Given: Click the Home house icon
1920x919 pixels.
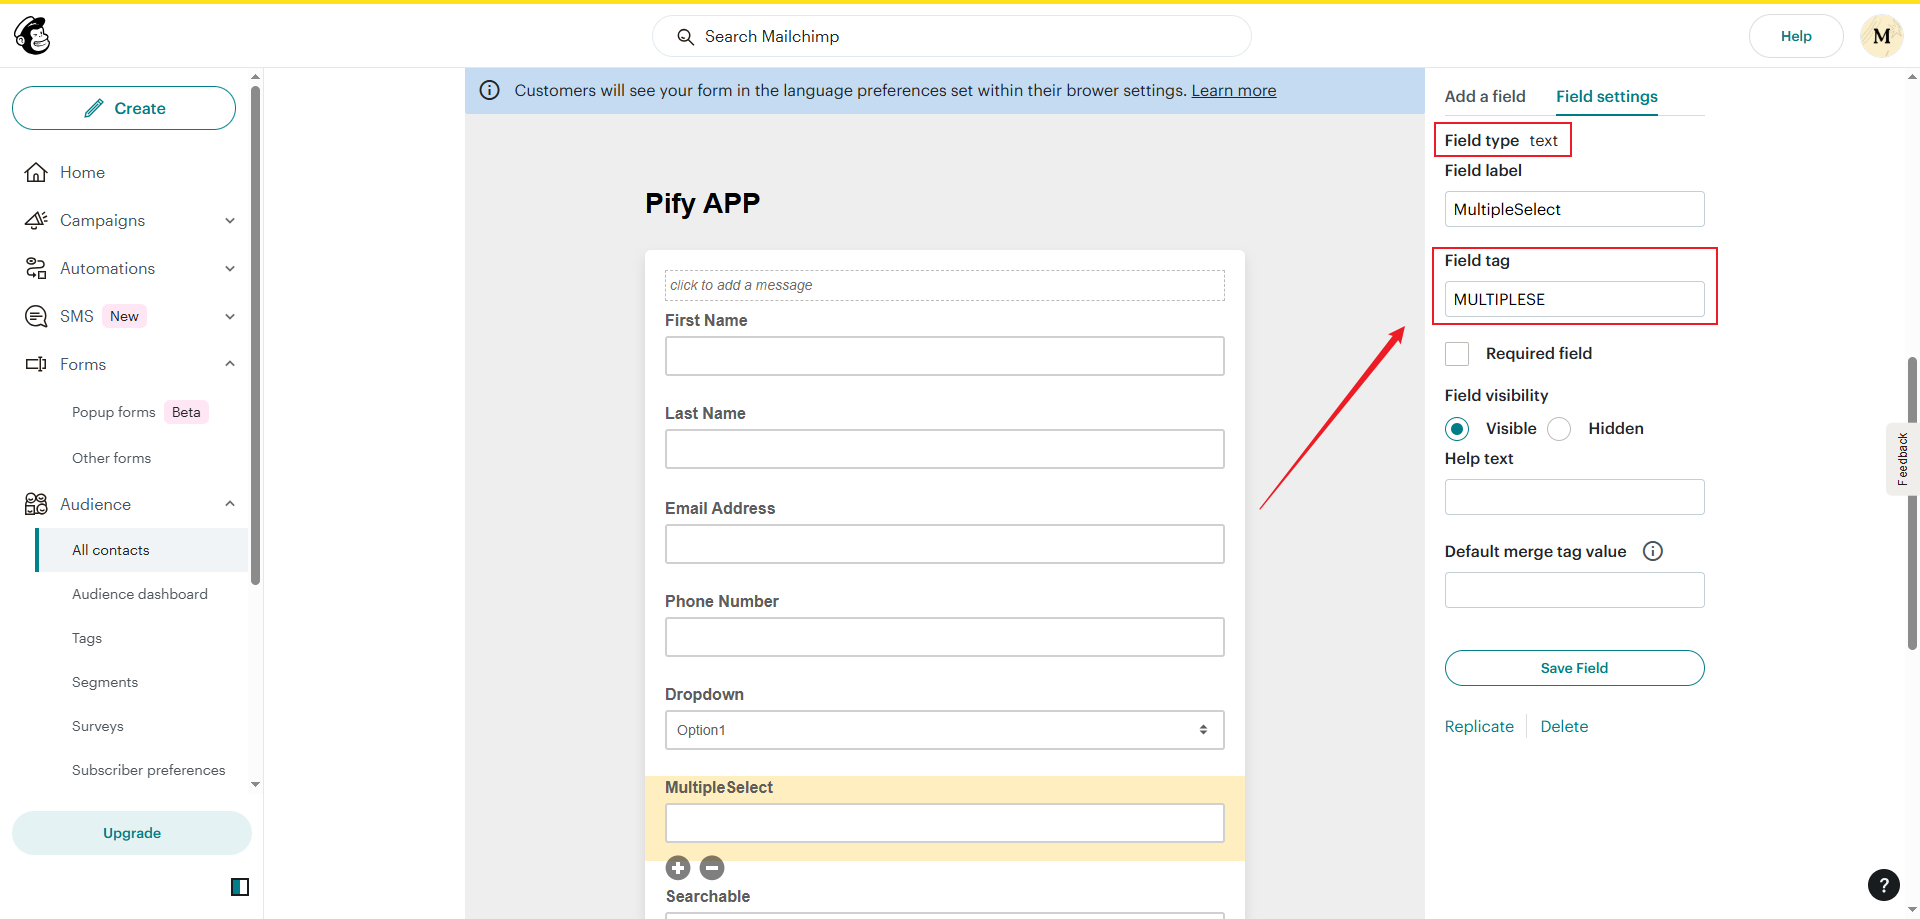Looking at the screenshot, I should [36, 172].
